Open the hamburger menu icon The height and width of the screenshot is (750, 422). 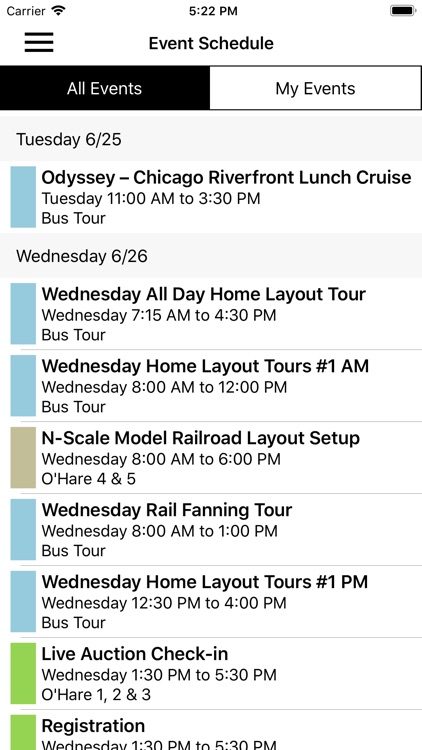click(39, 43)
